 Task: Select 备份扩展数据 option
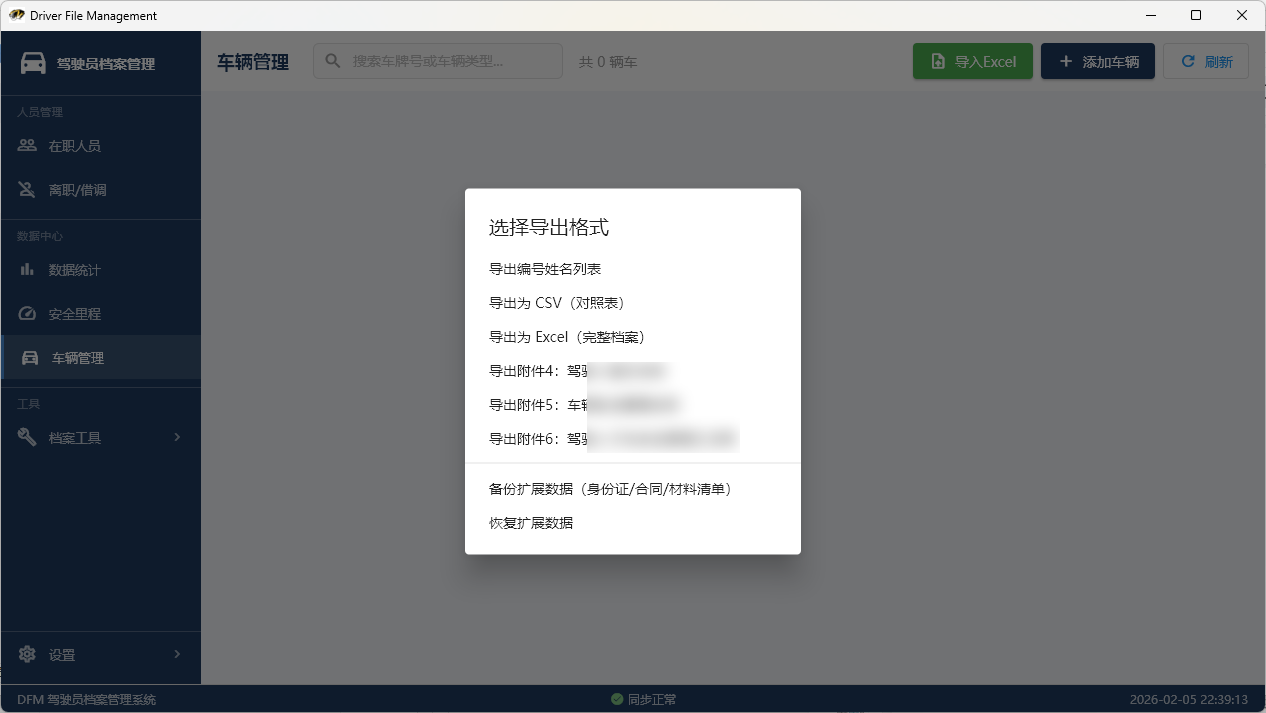(x=610, y=489)
